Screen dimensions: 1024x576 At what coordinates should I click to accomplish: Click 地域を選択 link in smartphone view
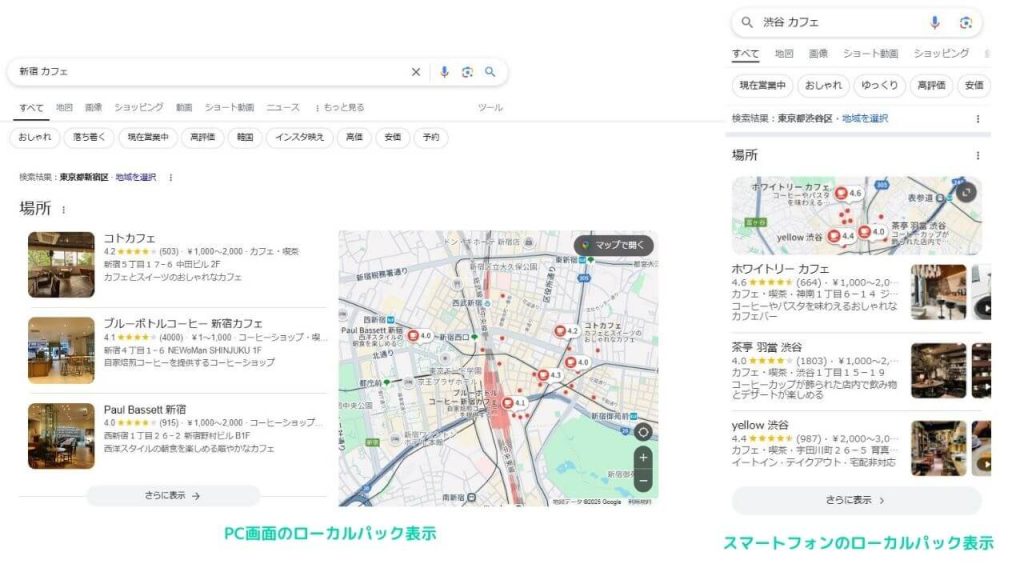(x=865, y=119)
